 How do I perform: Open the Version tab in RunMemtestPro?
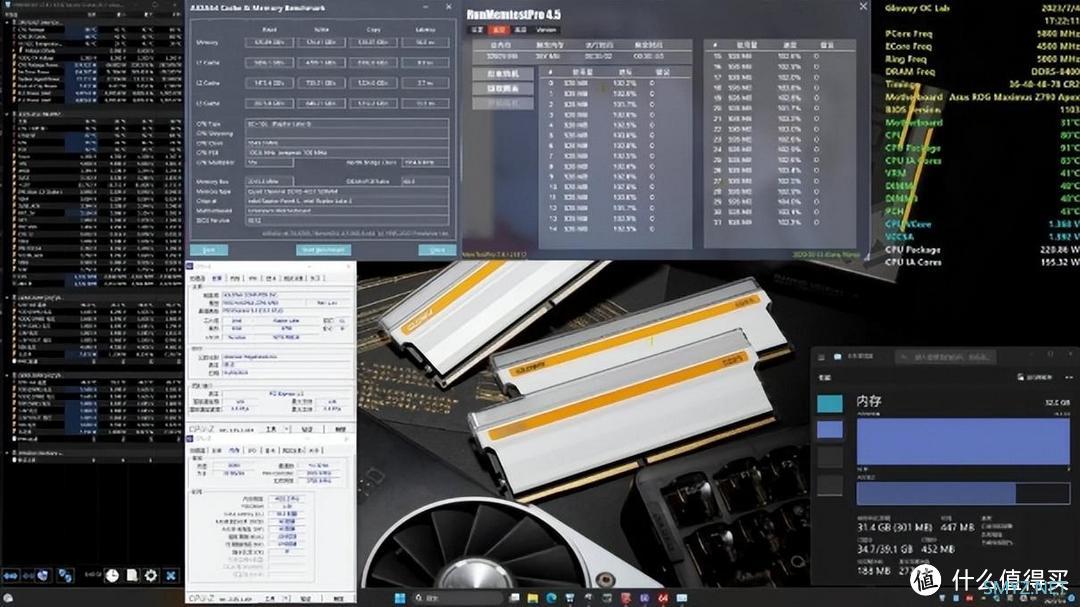[546, 30]
